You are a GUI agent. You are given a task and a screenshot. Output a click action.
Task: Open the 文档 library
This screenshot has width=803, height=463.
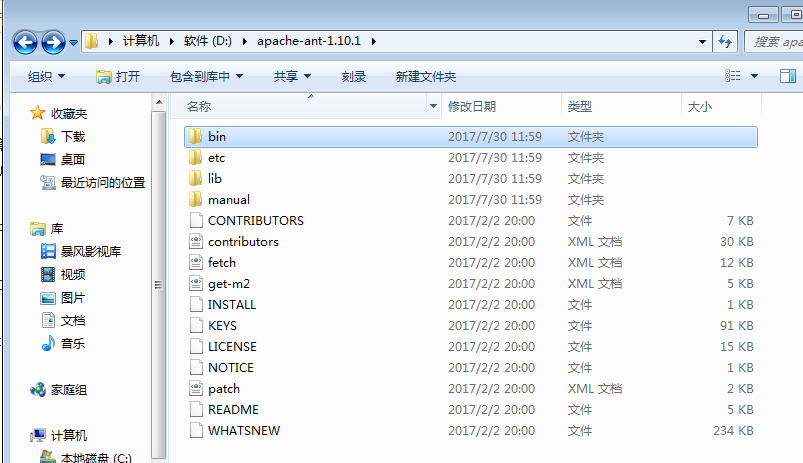click(73, 321)
